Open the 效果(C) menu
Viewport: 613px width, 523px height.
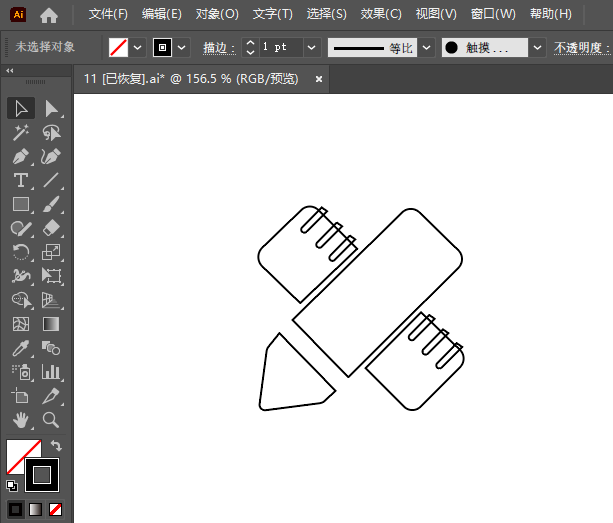click(381, 15)
